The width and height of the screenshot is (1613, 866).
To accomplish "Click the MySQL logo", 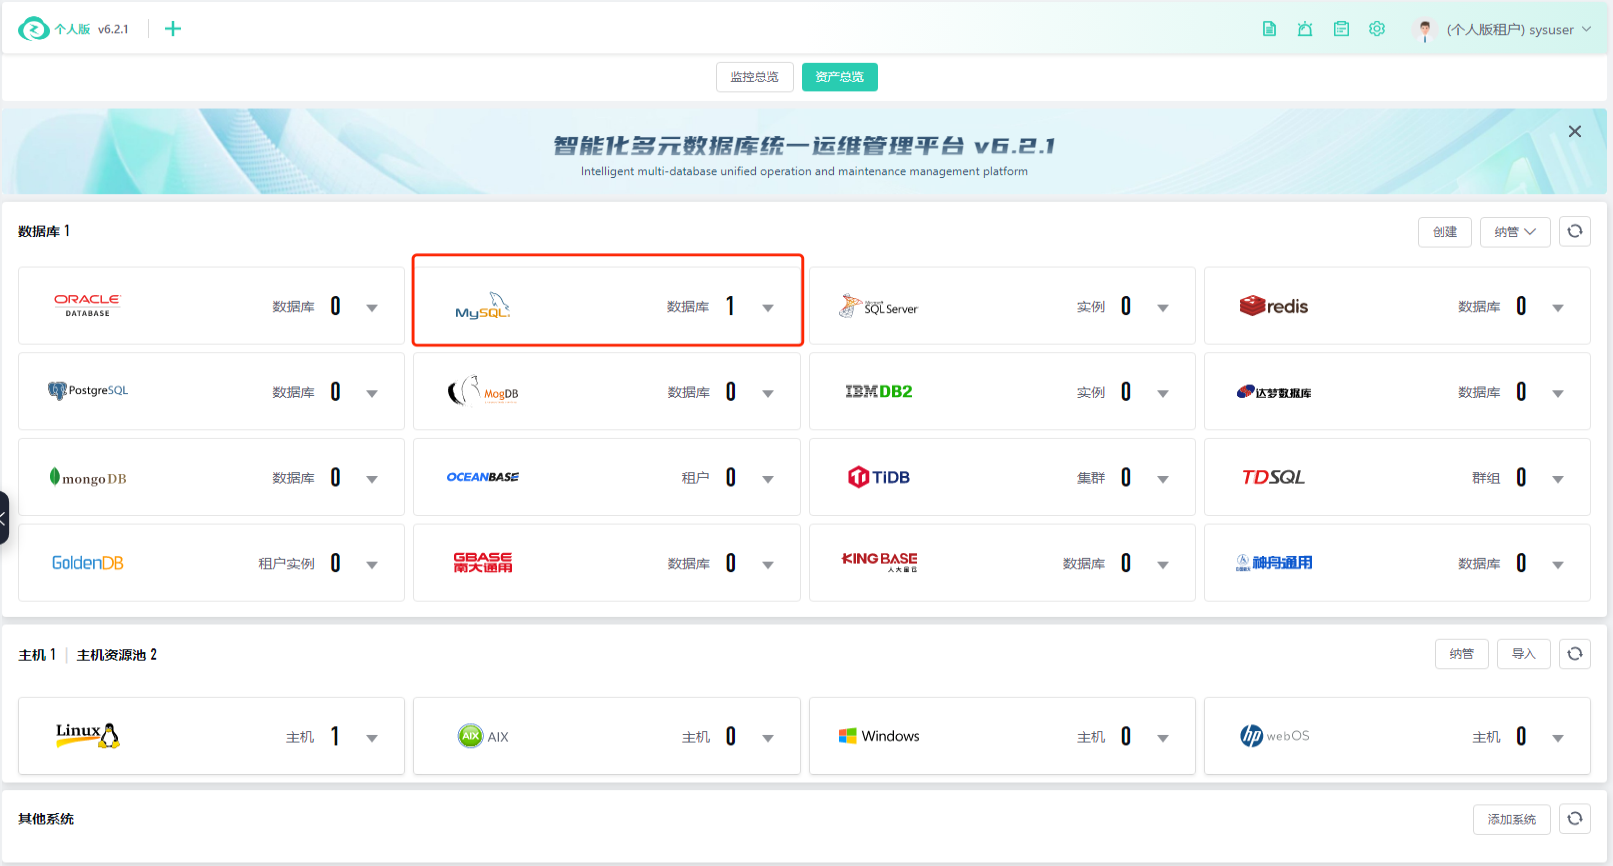I will [483, 306].
